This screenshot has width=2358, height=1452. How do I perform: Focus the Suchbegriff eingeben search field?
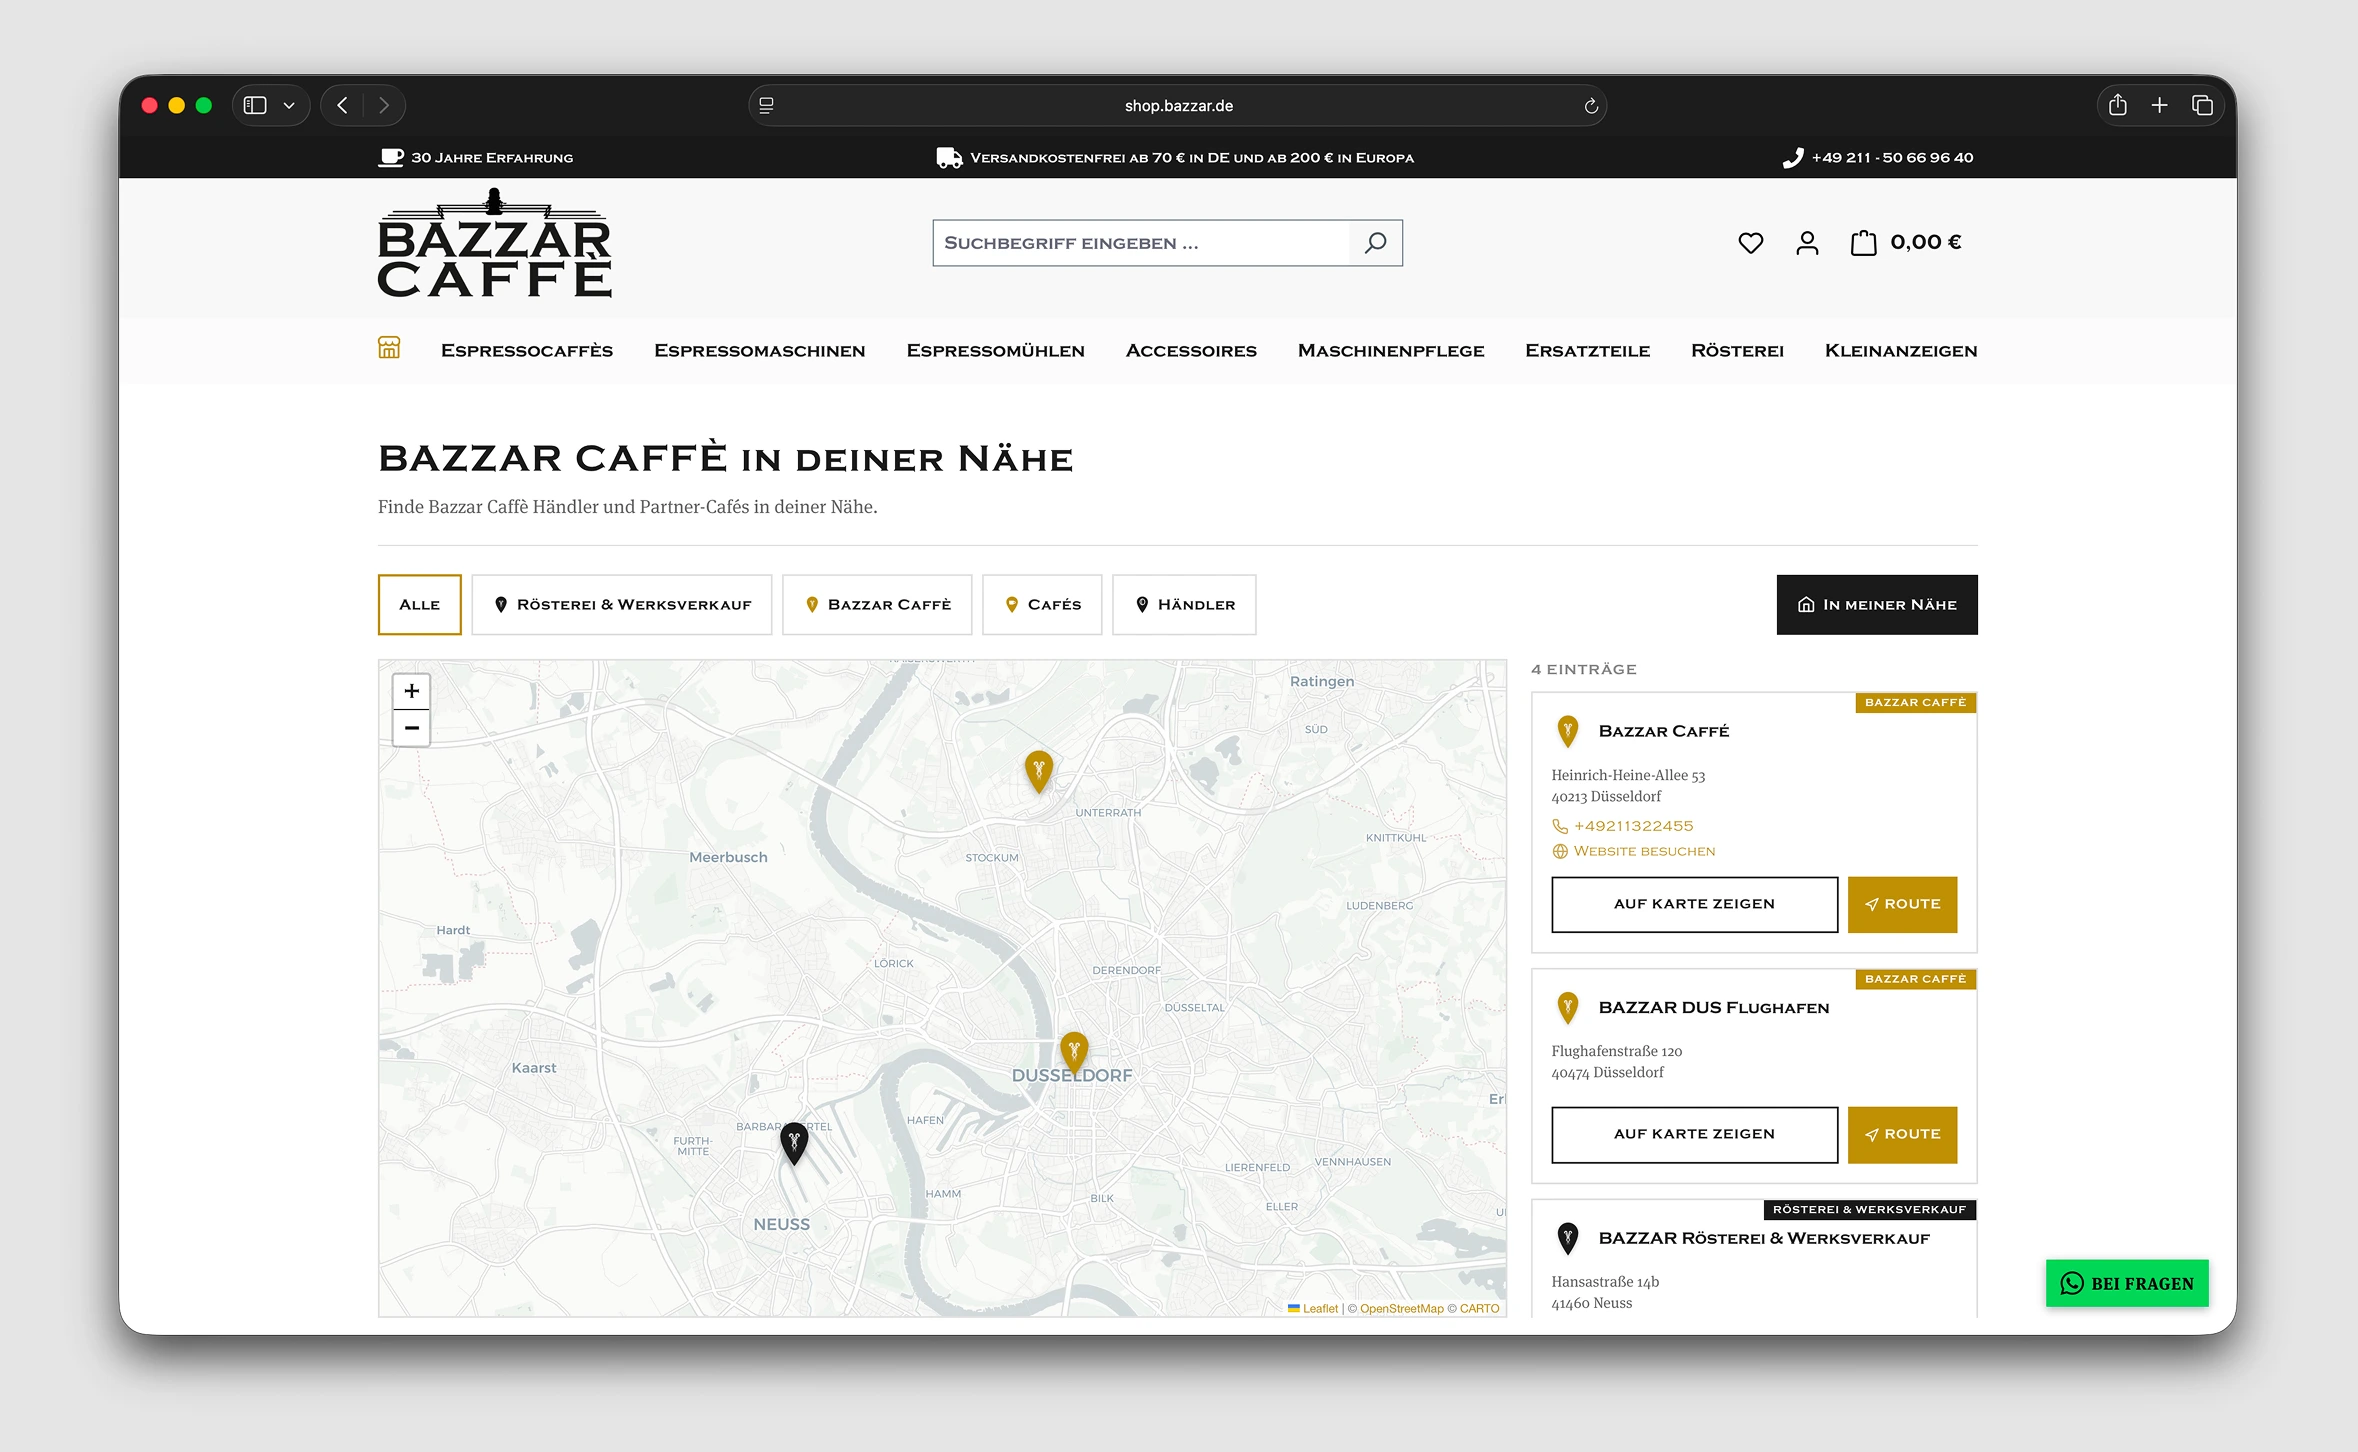(1142, 243)
